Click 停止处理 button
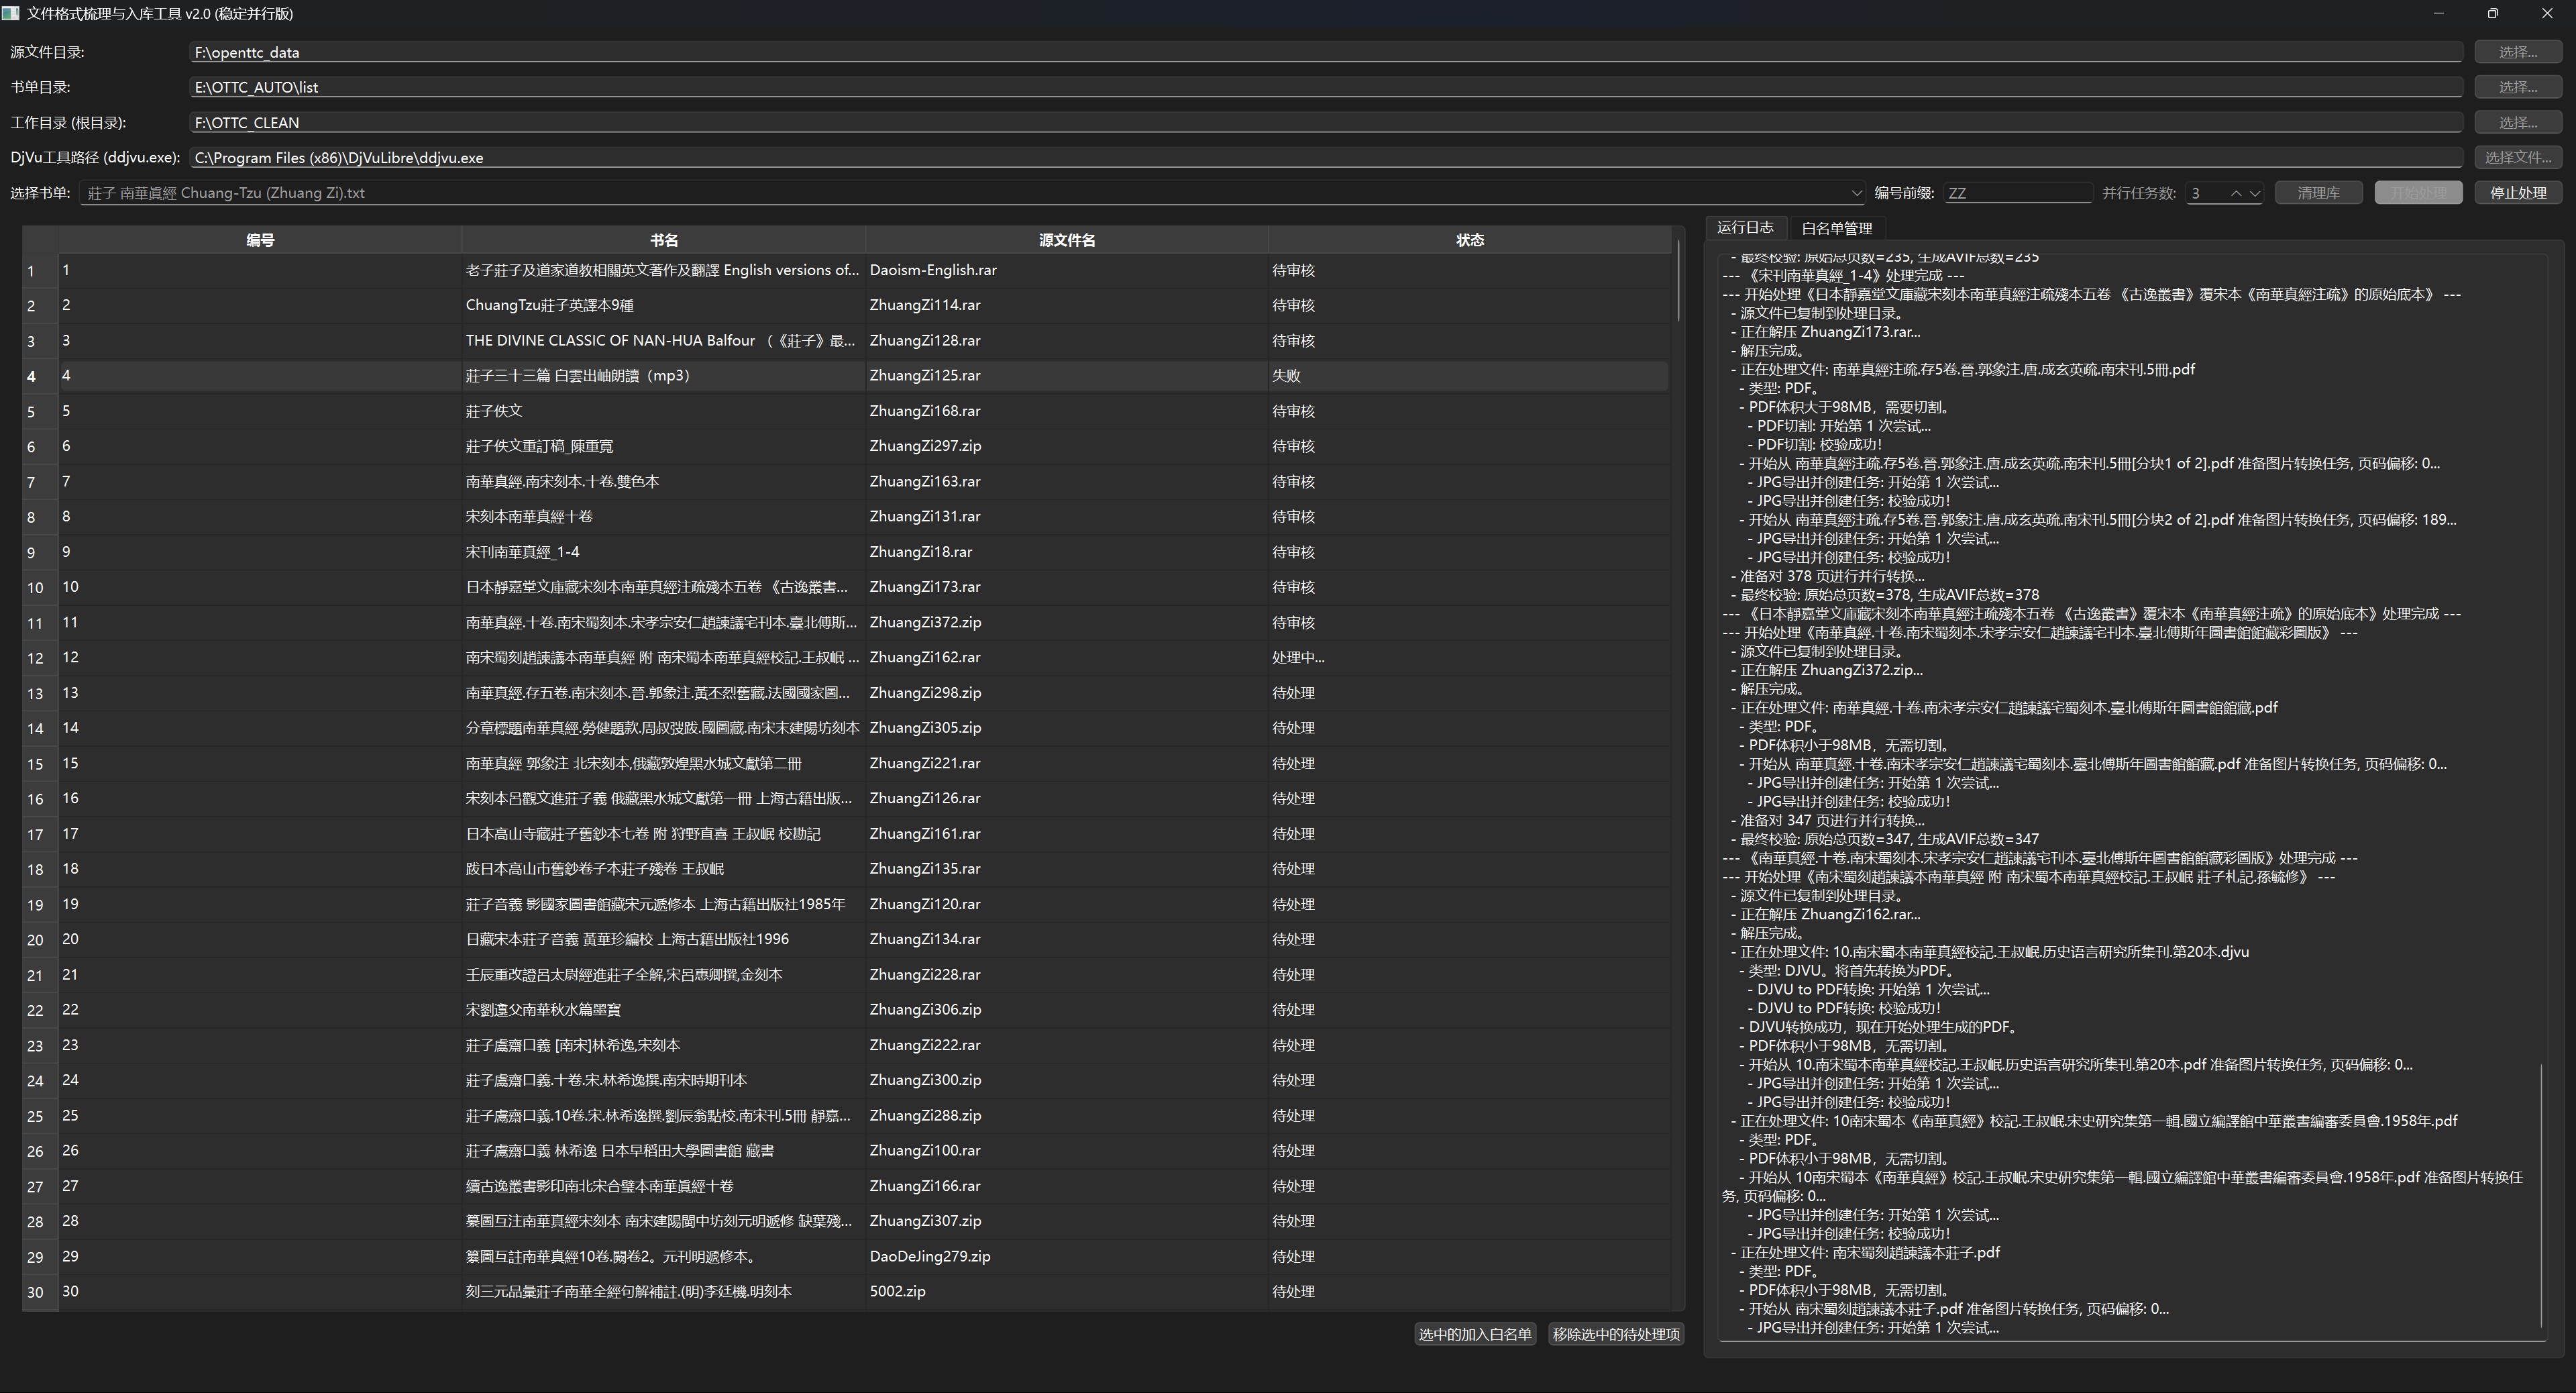This screenshot has height=1393, width=2576. [x=2518, y=193]
